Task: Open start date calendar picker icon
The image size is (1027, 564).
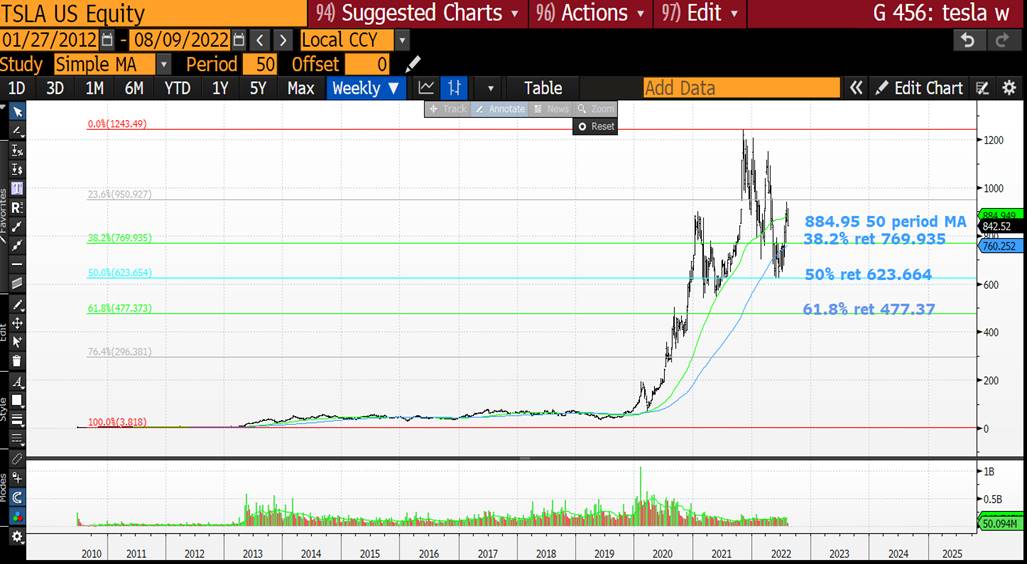Action: [x=107, y=41]
